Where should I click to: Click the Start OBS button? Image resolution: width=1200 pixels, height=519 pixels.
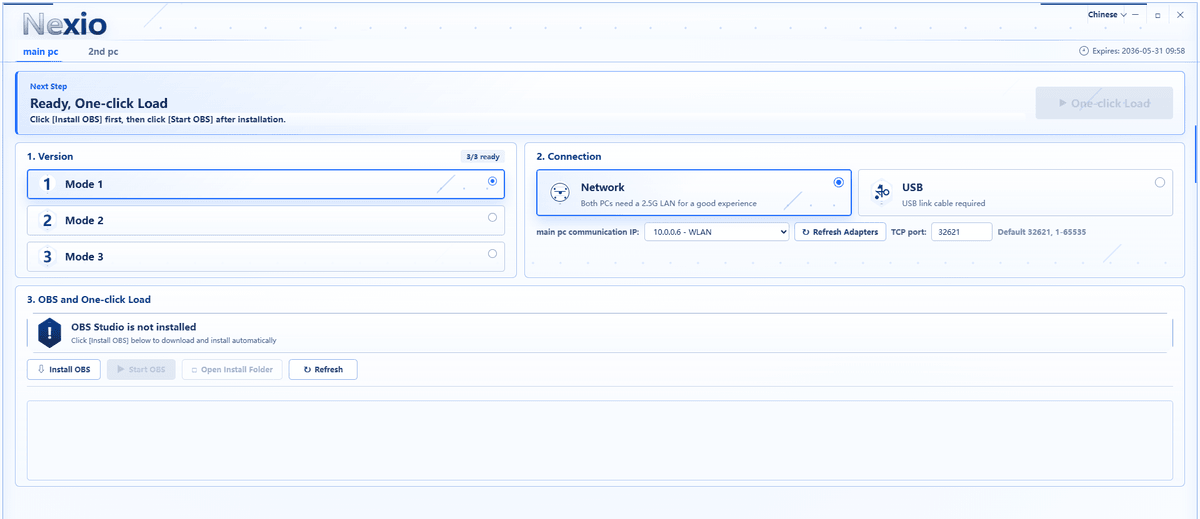[x=141, y=369]
